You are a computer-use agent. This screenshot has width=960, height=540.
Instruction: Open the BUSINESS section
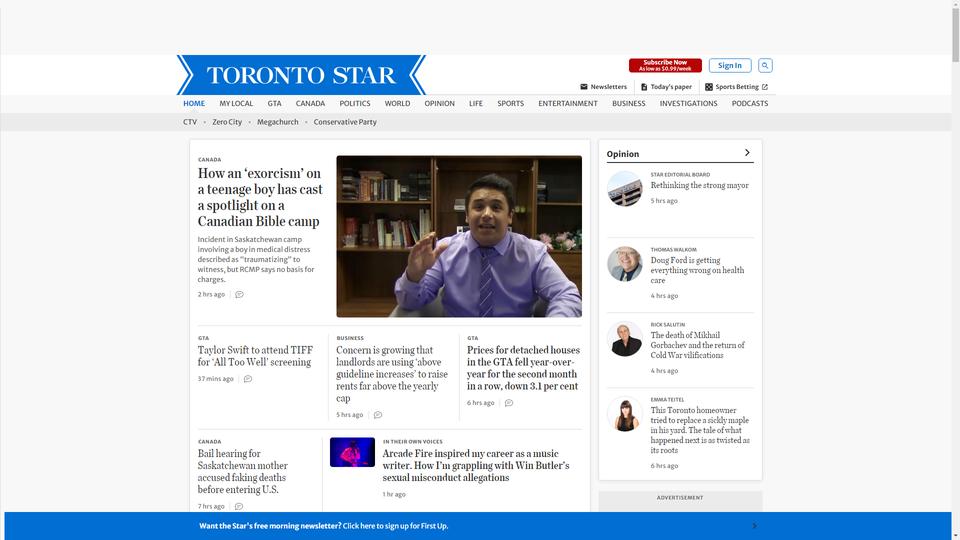pyautogui.click(x=629, y=103)
